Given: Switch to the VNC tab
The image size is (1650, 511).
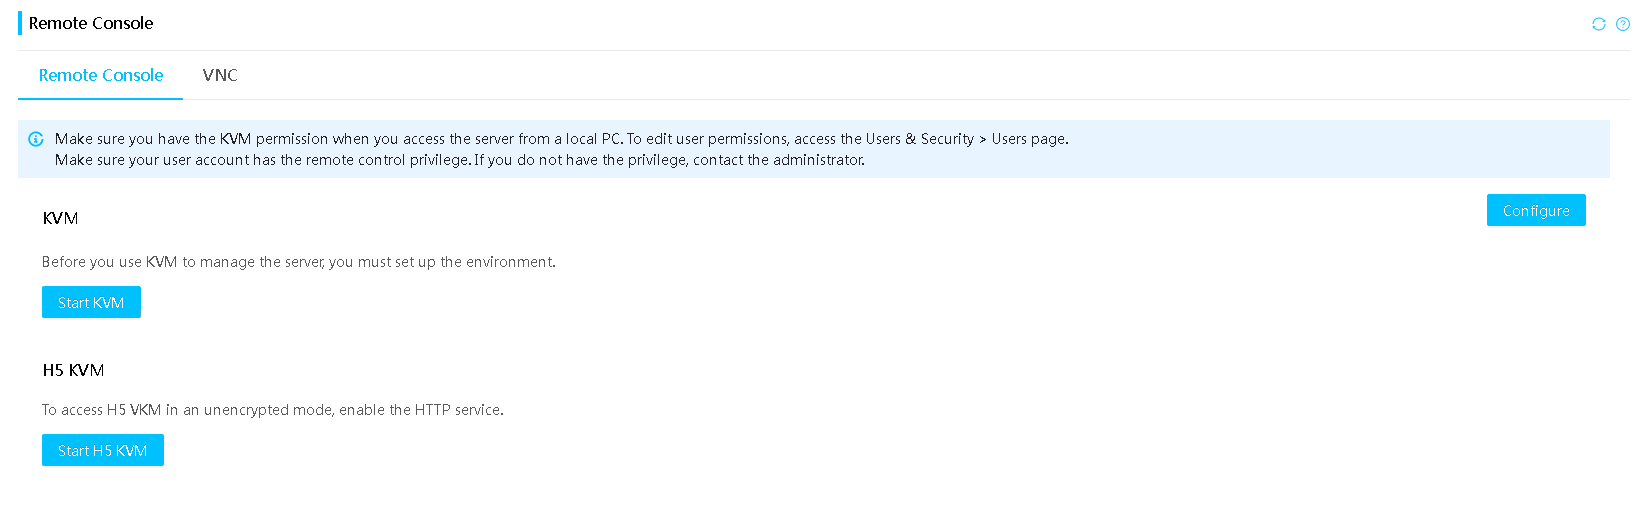Looking at the screenshot, I should click(x=220, y=75).
